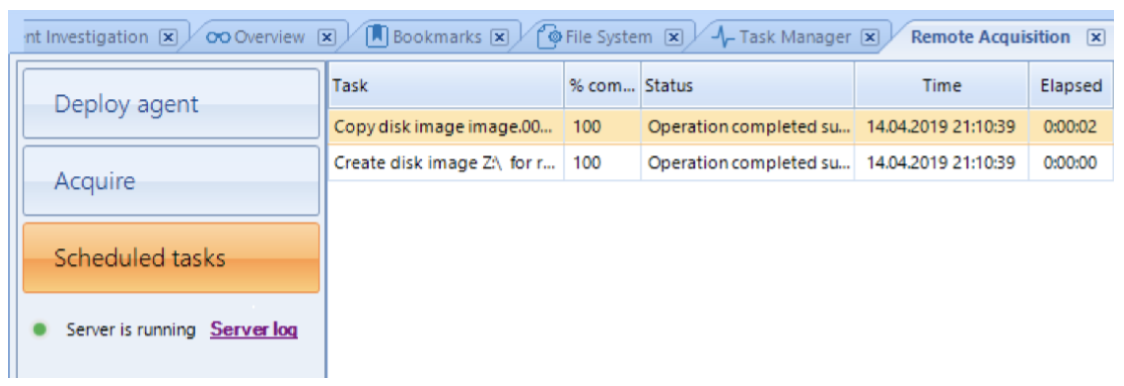Close the Task Manager tab

(x=870, y=37)
